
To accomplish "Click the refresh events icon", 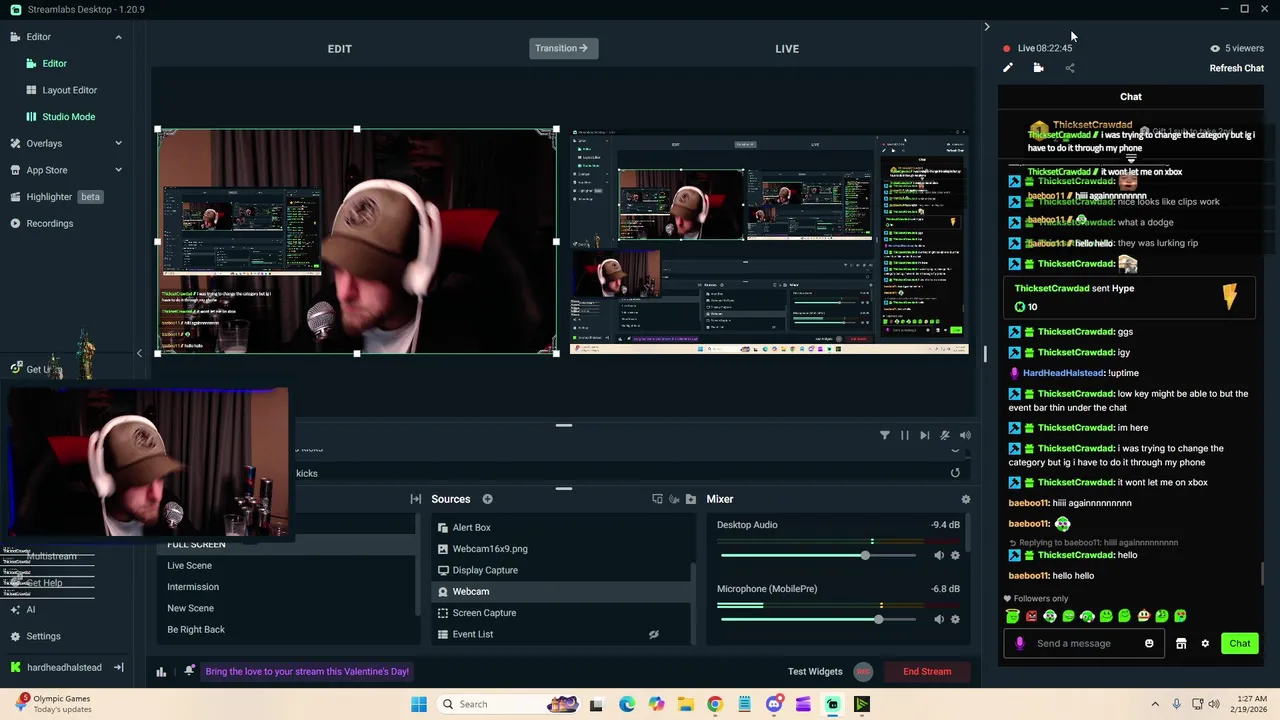I will 955,473.
